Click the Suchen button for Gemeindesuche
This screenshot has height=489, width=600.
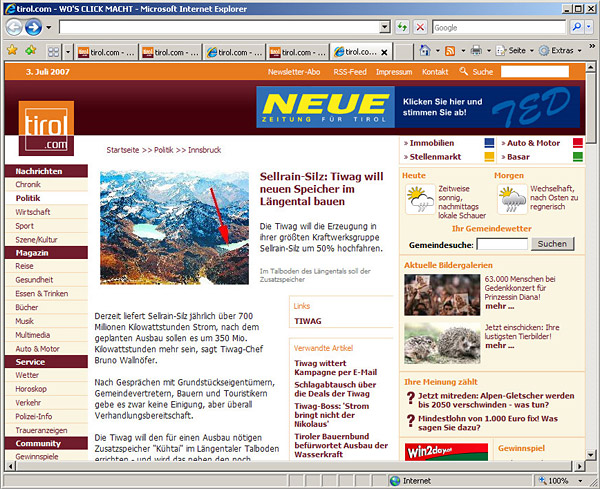point(552,243)
